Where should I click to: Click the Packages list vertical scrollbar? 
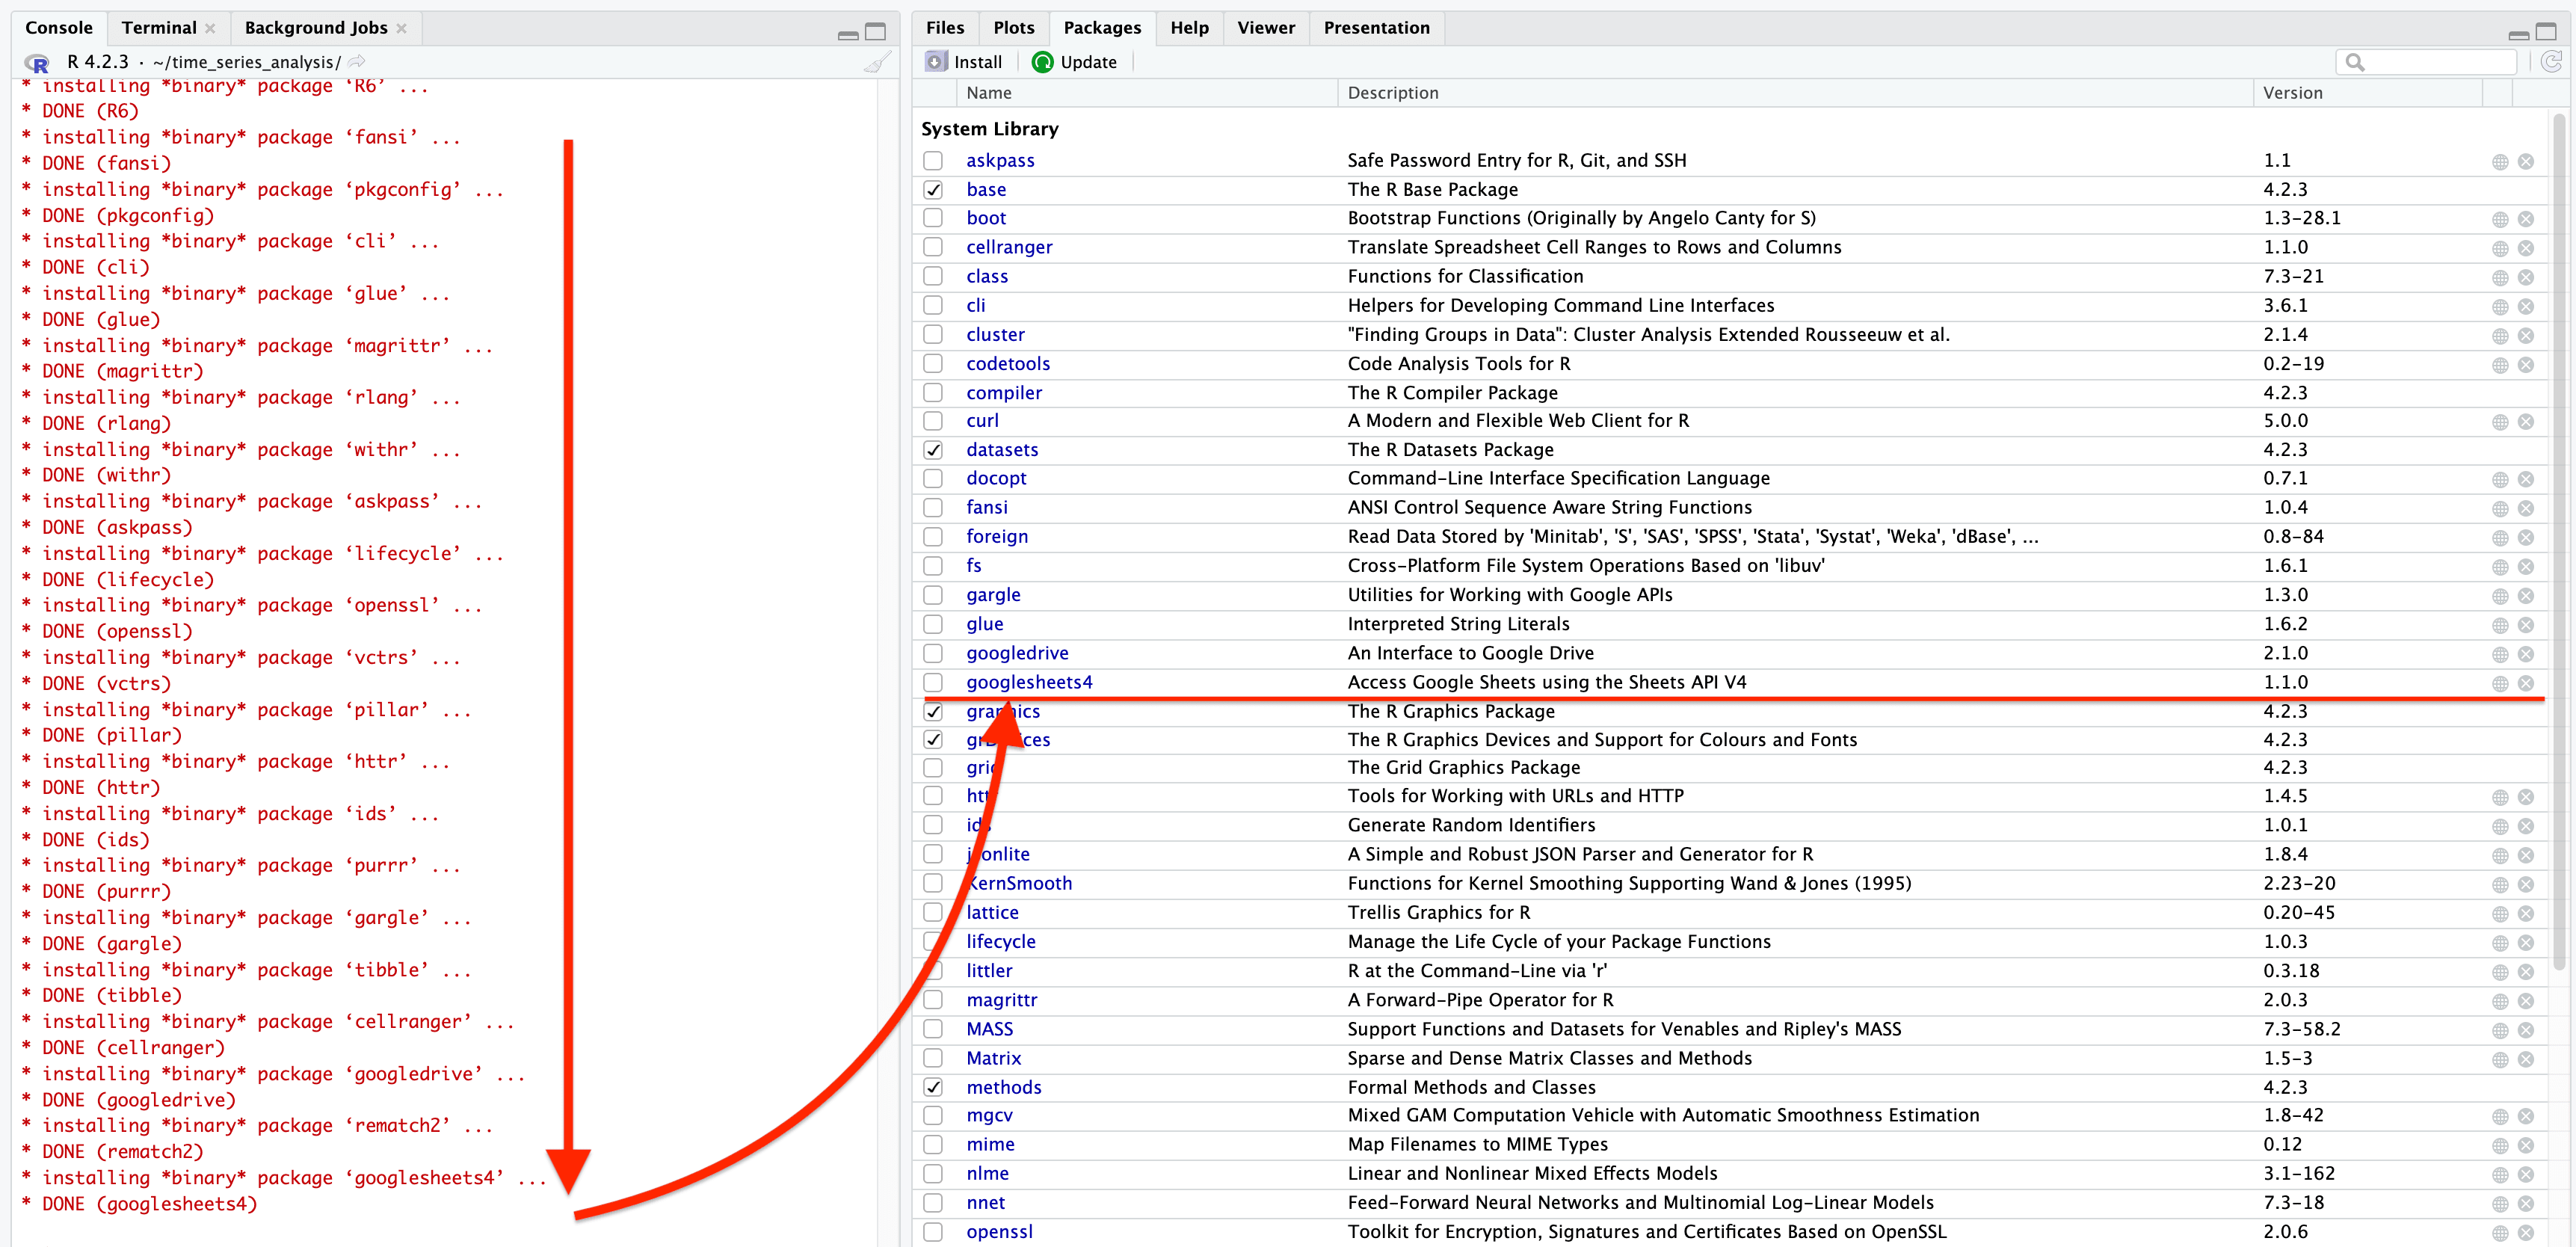tap(2559, 540)
